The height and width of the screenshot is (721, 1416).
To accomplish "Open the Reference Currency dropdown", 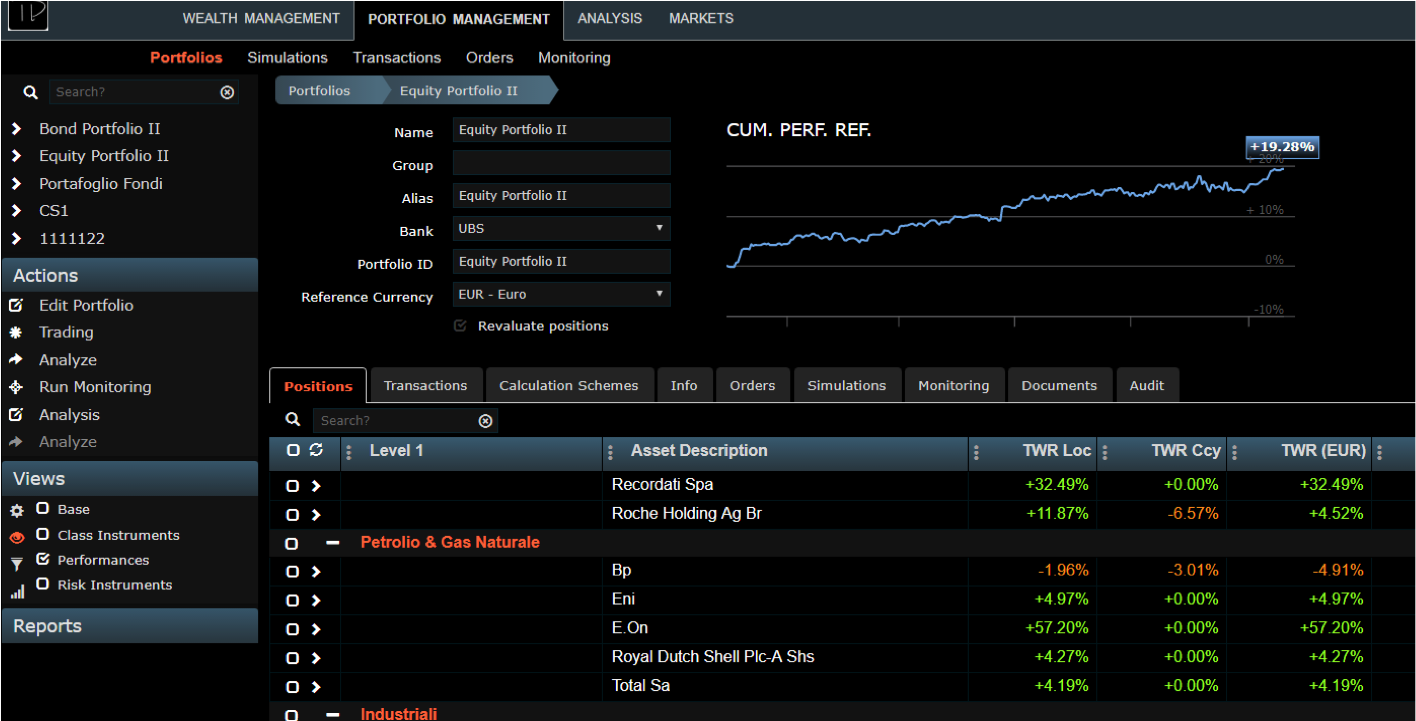I will click(561, 294).
